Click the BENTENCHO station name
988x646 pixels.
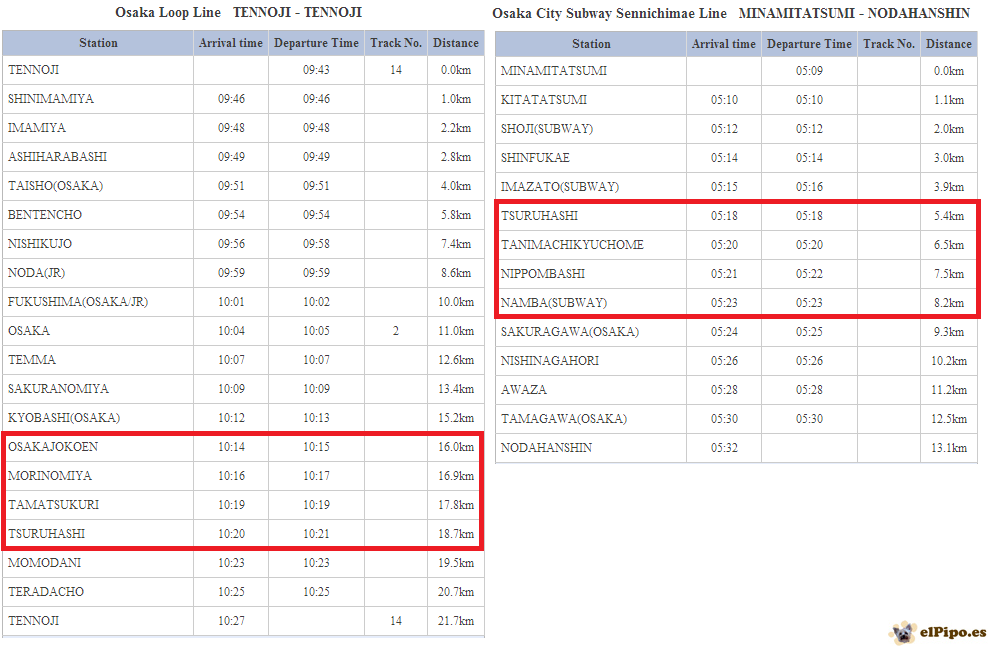45,215
